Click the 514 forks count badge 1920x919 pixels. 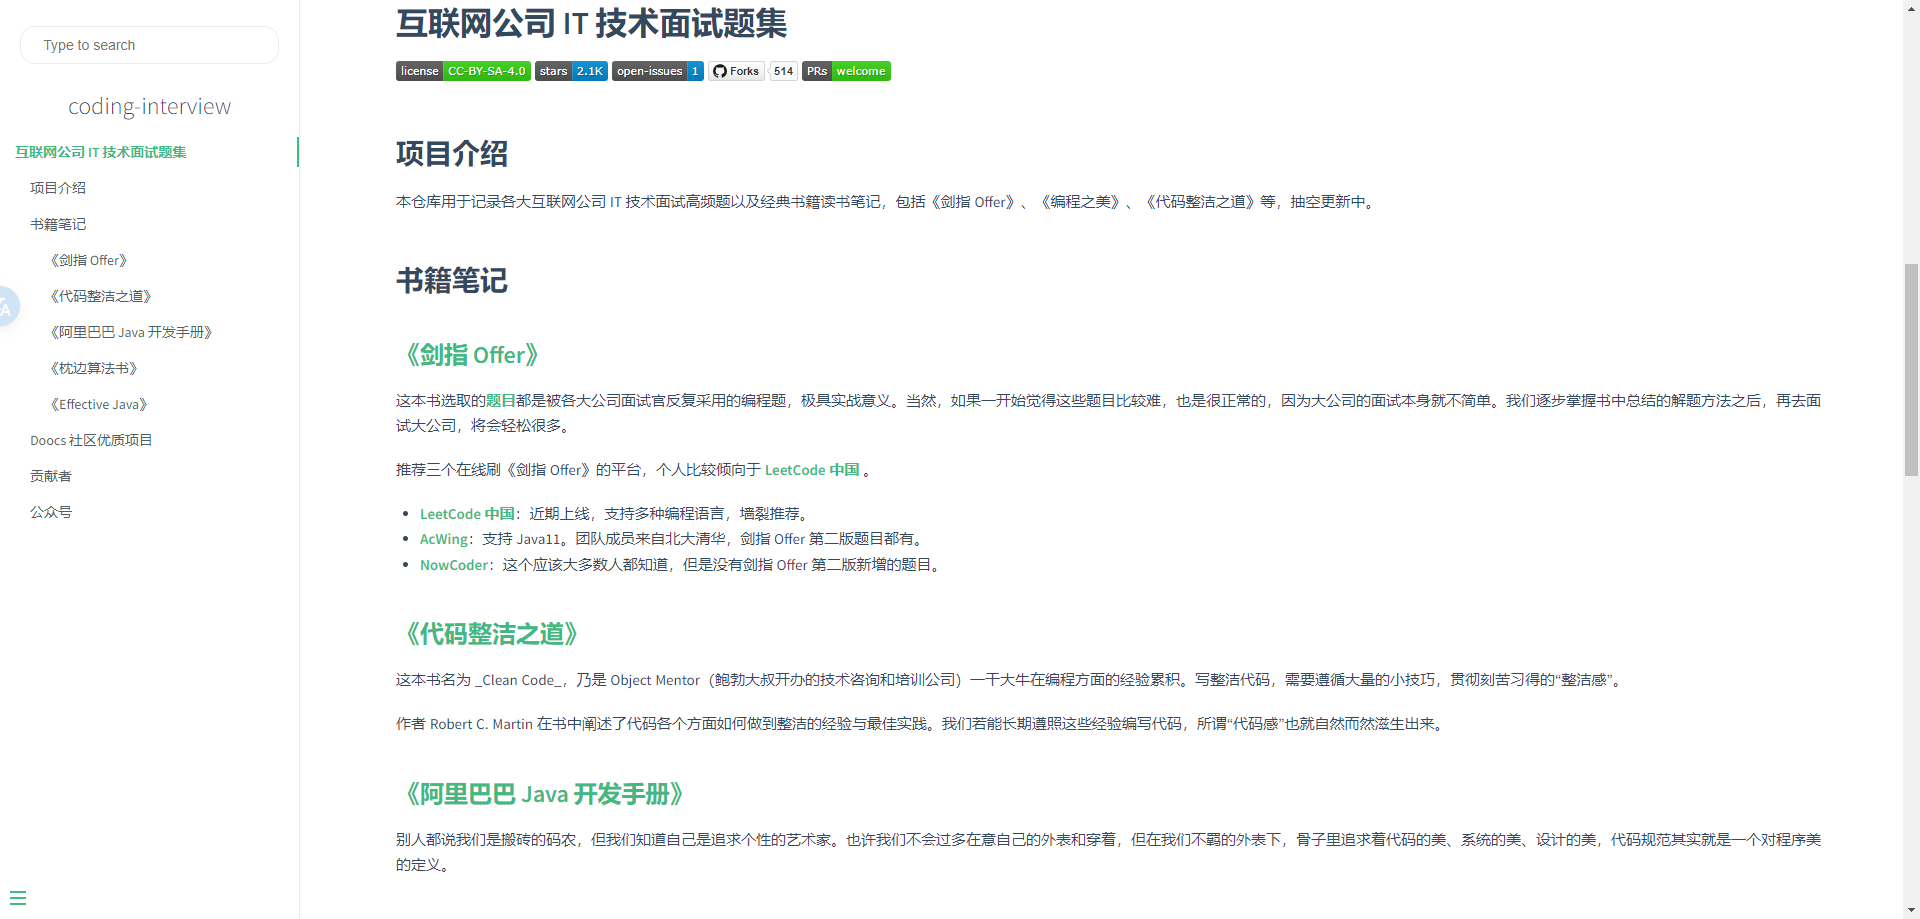[x=783, y=71]
